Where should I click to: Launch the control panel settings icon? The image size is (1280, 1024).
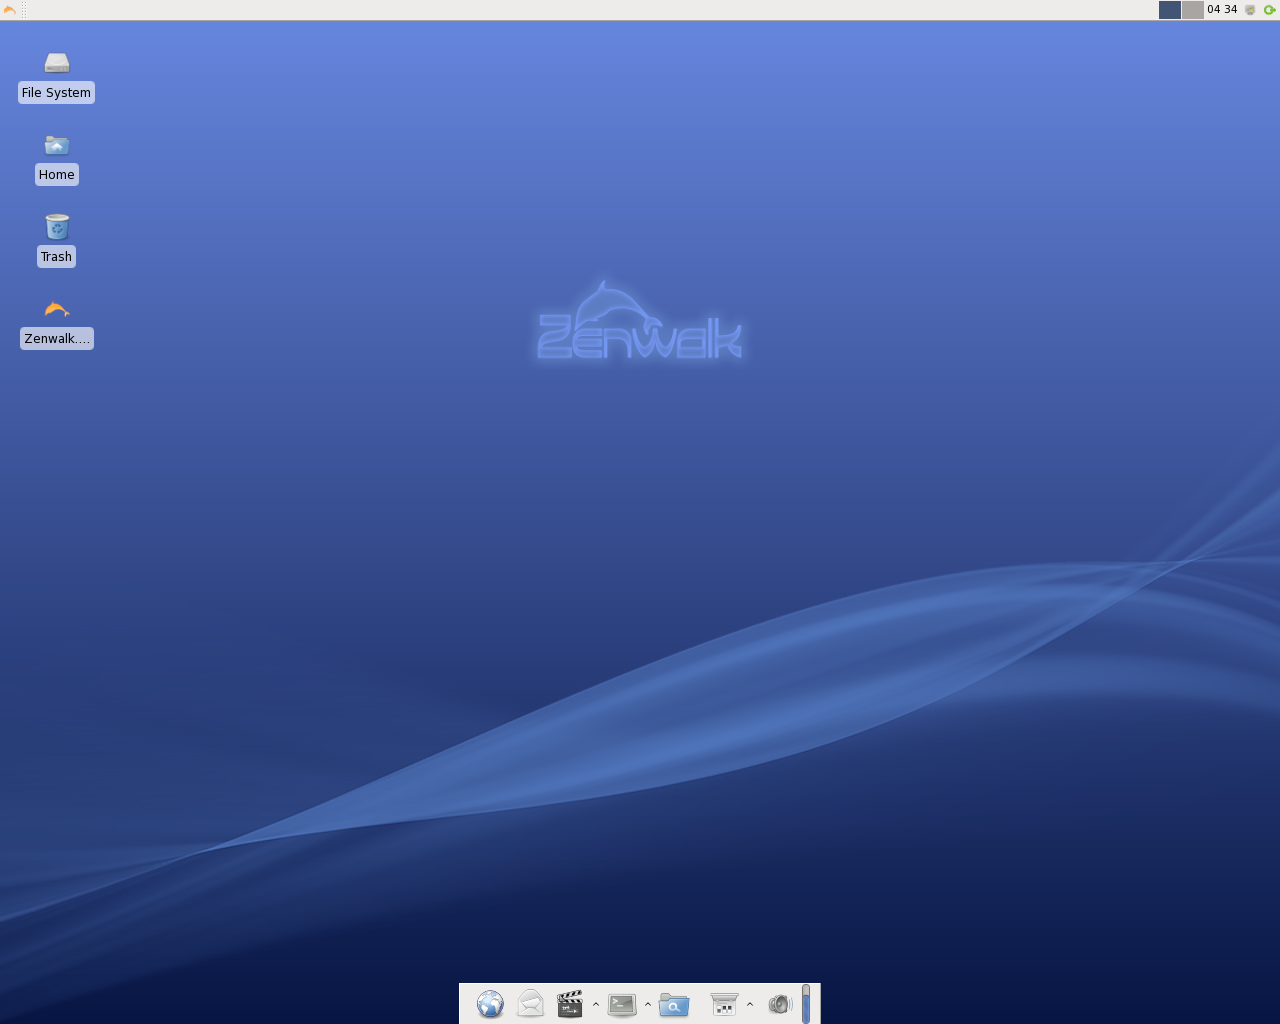pyautogui.click(x=724, y=1004)
